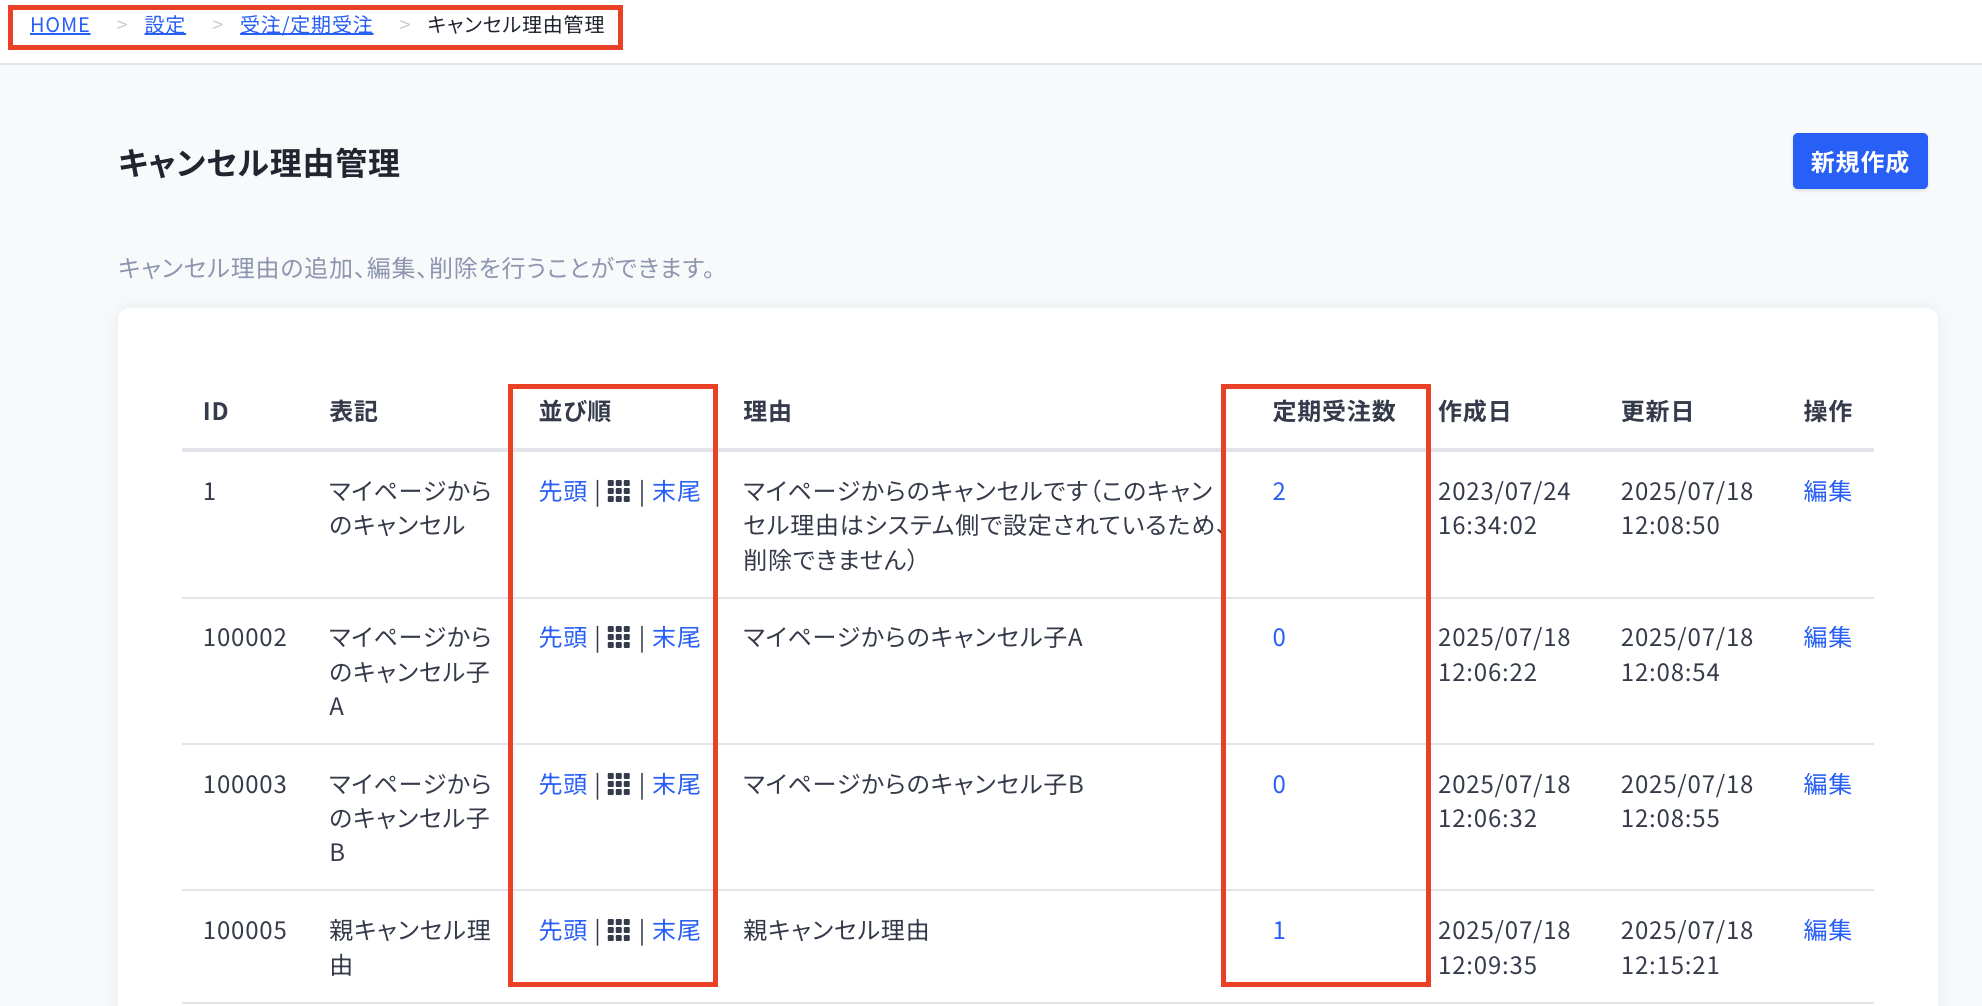Click 編集 for row 100003

1827,785
